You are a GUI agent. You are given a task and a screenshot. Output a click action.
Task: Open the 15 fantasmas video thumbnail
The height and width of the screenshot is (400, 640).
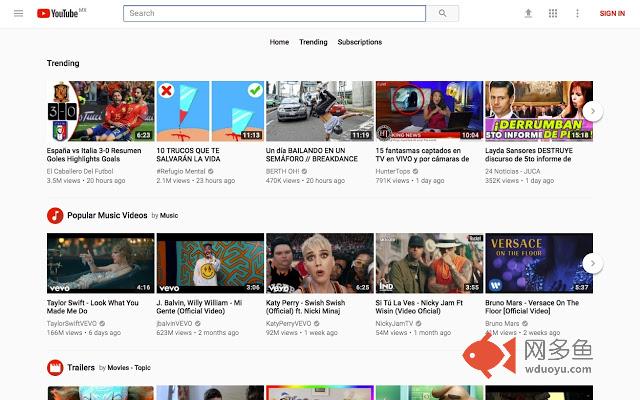[429, 111]
